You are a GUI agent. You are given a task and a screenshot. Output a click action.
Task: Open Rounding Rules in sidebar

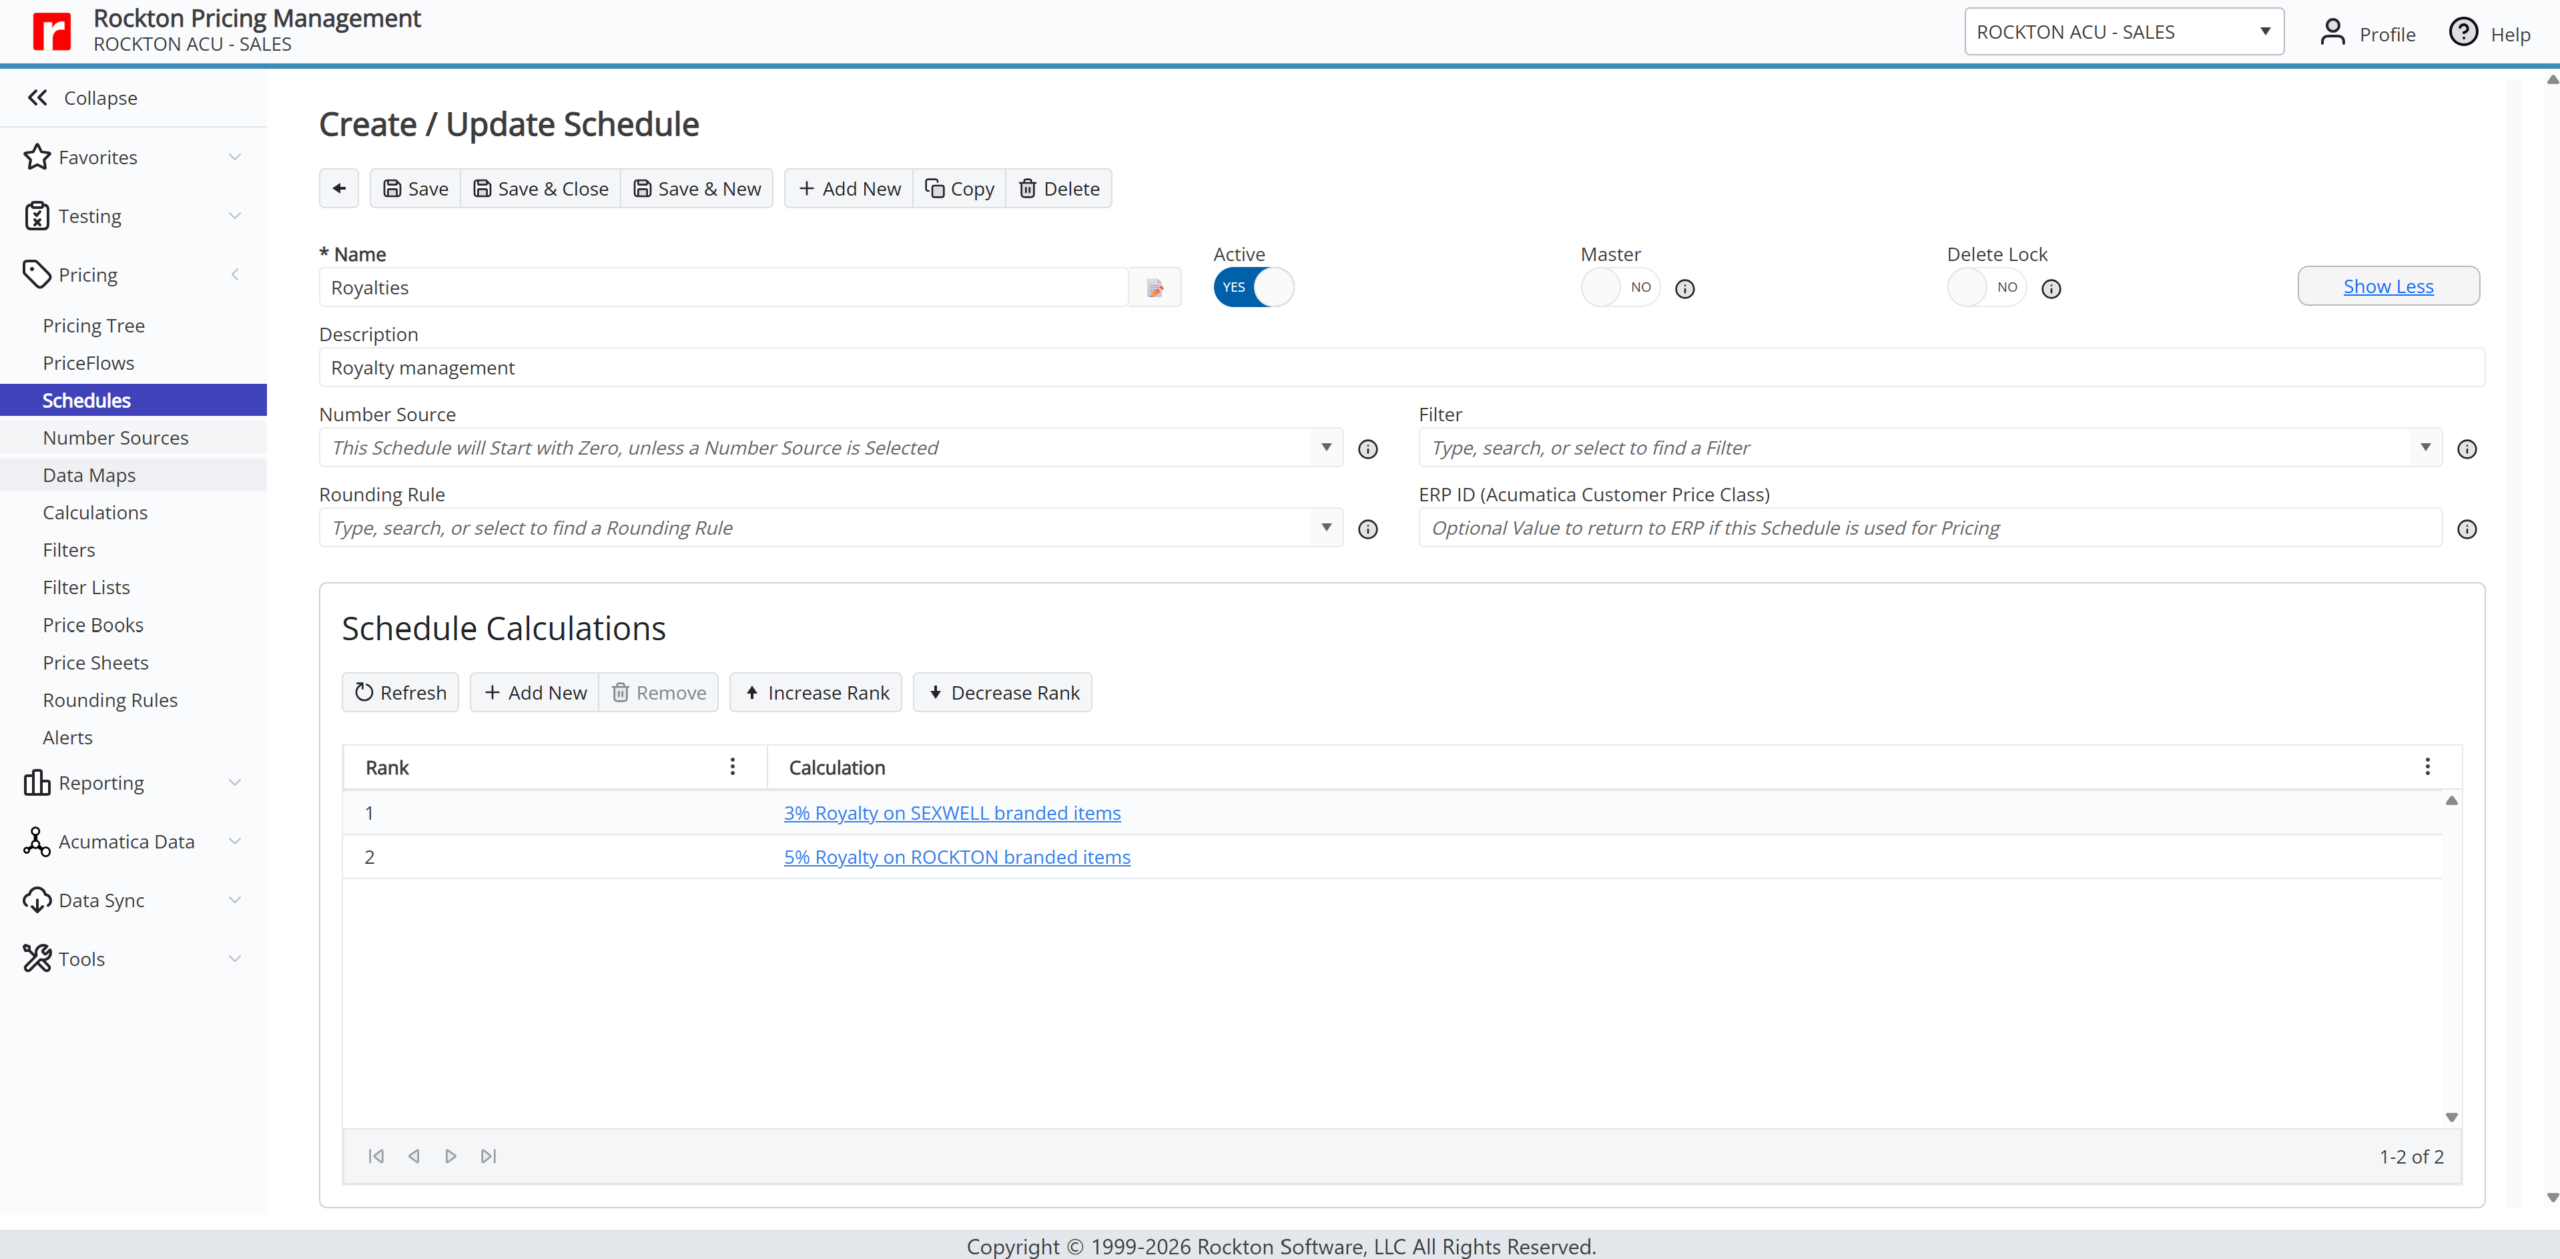110,700
